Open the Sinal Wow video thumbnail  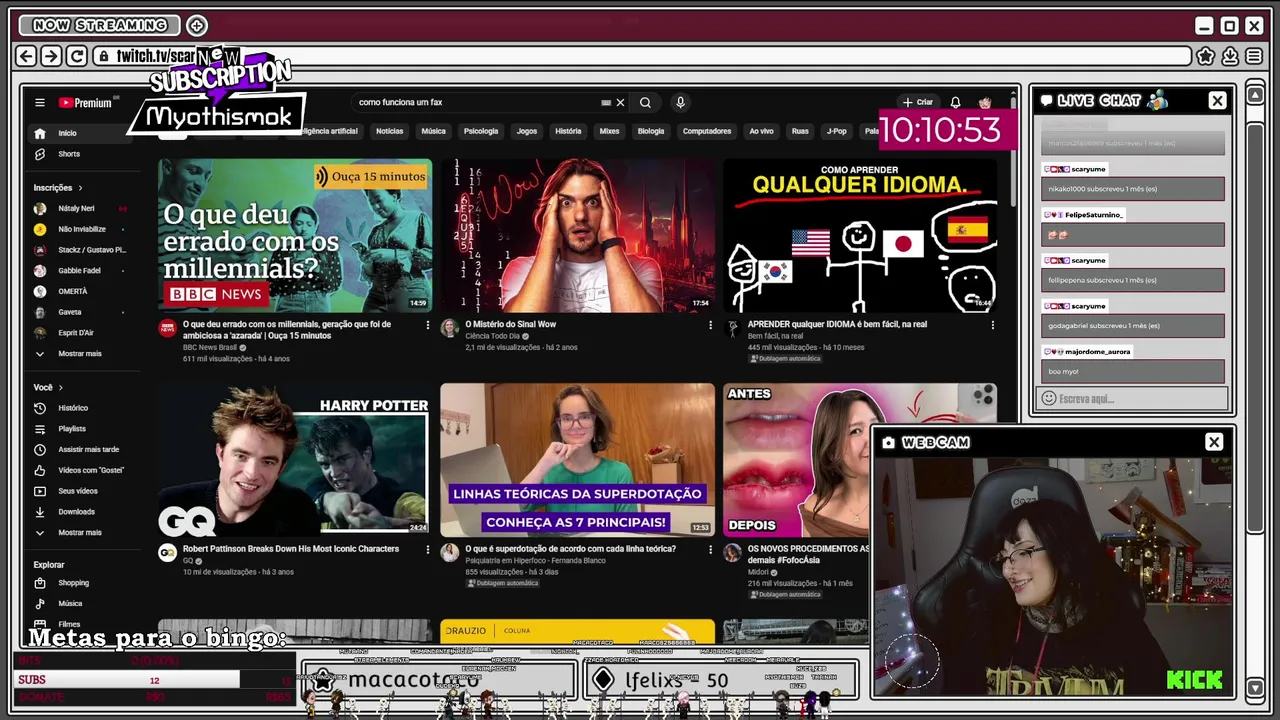pyautogui.click(x=578, y=236)
